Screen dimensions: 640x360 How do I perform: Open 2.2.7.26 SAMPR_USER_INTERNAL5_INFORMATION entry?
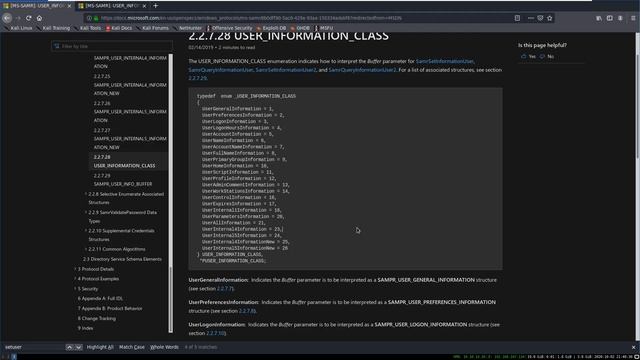click(130, 112)
